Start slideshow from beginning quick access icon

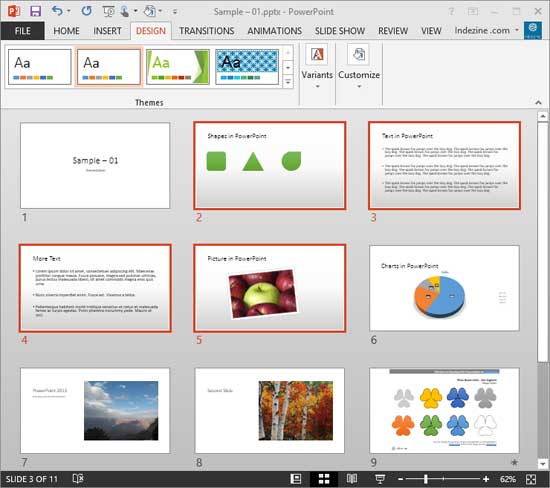click(108, 12)
